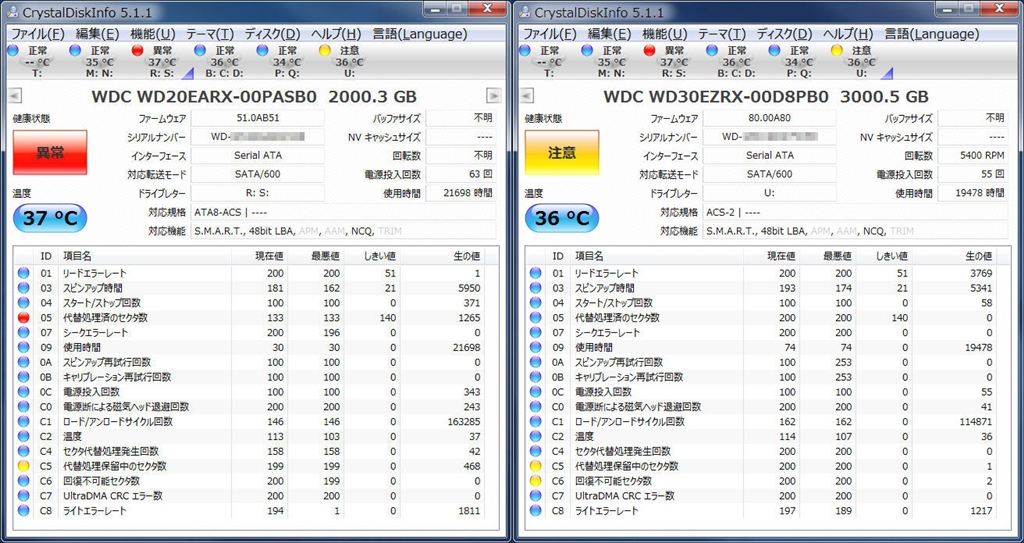Select シークエラーレート row in right window
Screen dimensions: 1024x543
pyautogui.click(x=763, y=333)
